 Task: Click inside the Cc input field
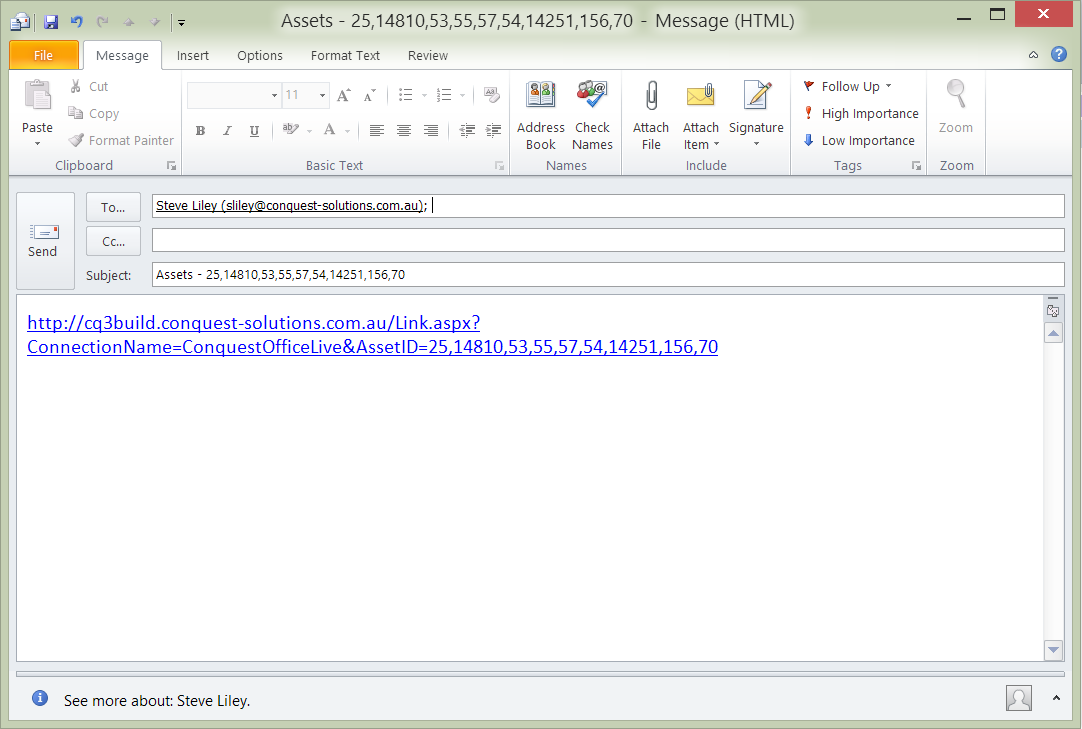point(608,240)
